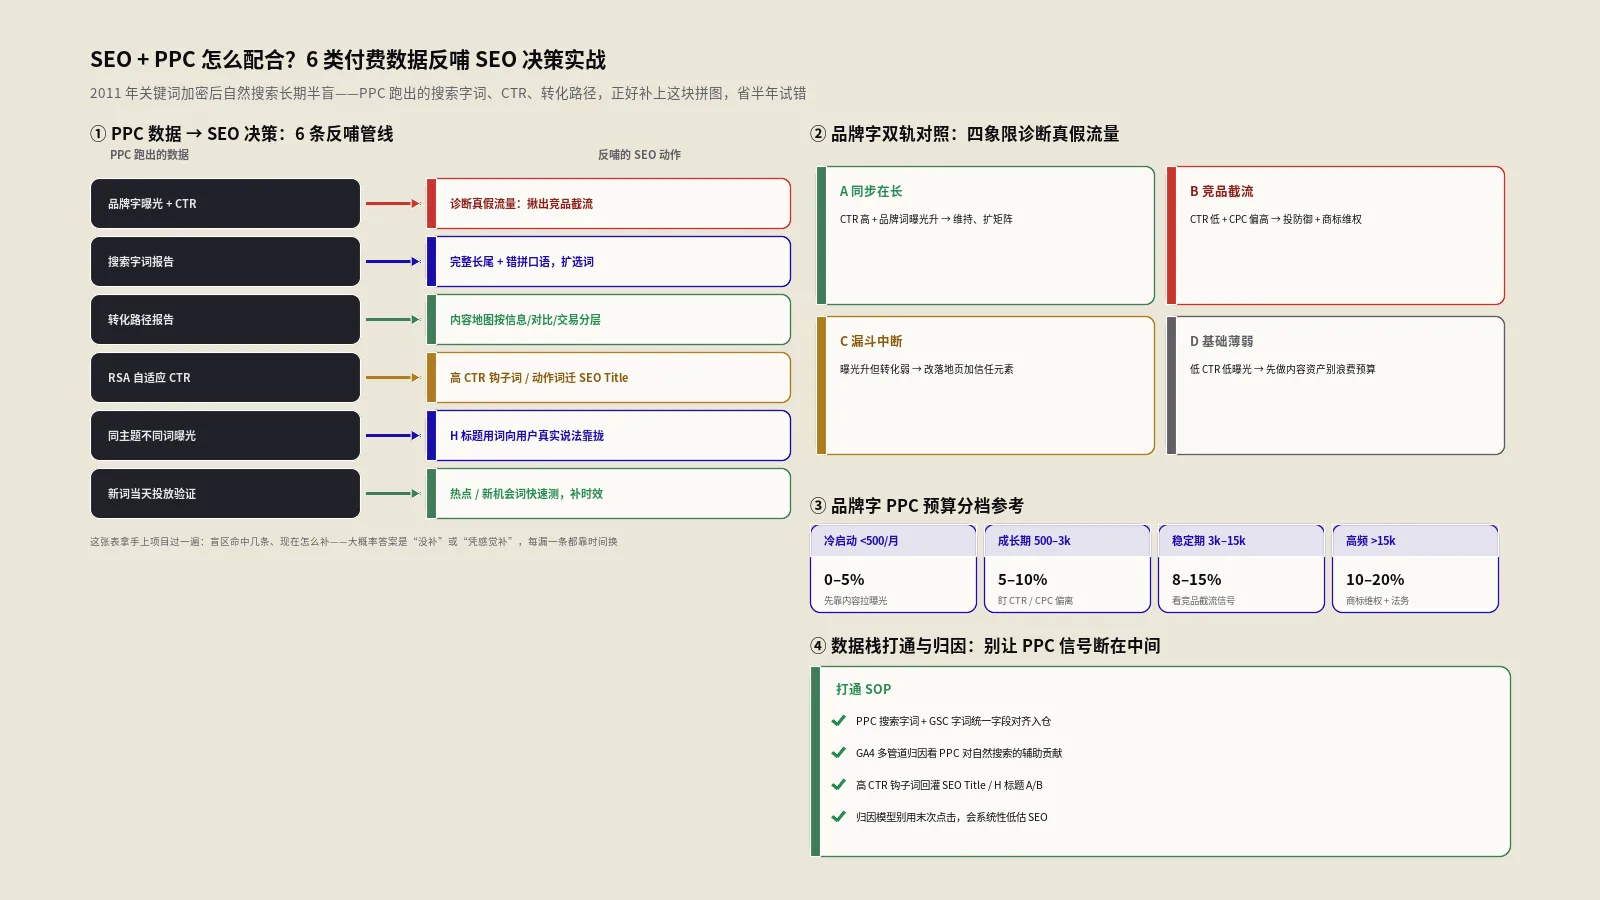The image size is (1600, 900).
Task: Click 内容地图按信息/对比/交易分层 card
Action: point(609,319)
